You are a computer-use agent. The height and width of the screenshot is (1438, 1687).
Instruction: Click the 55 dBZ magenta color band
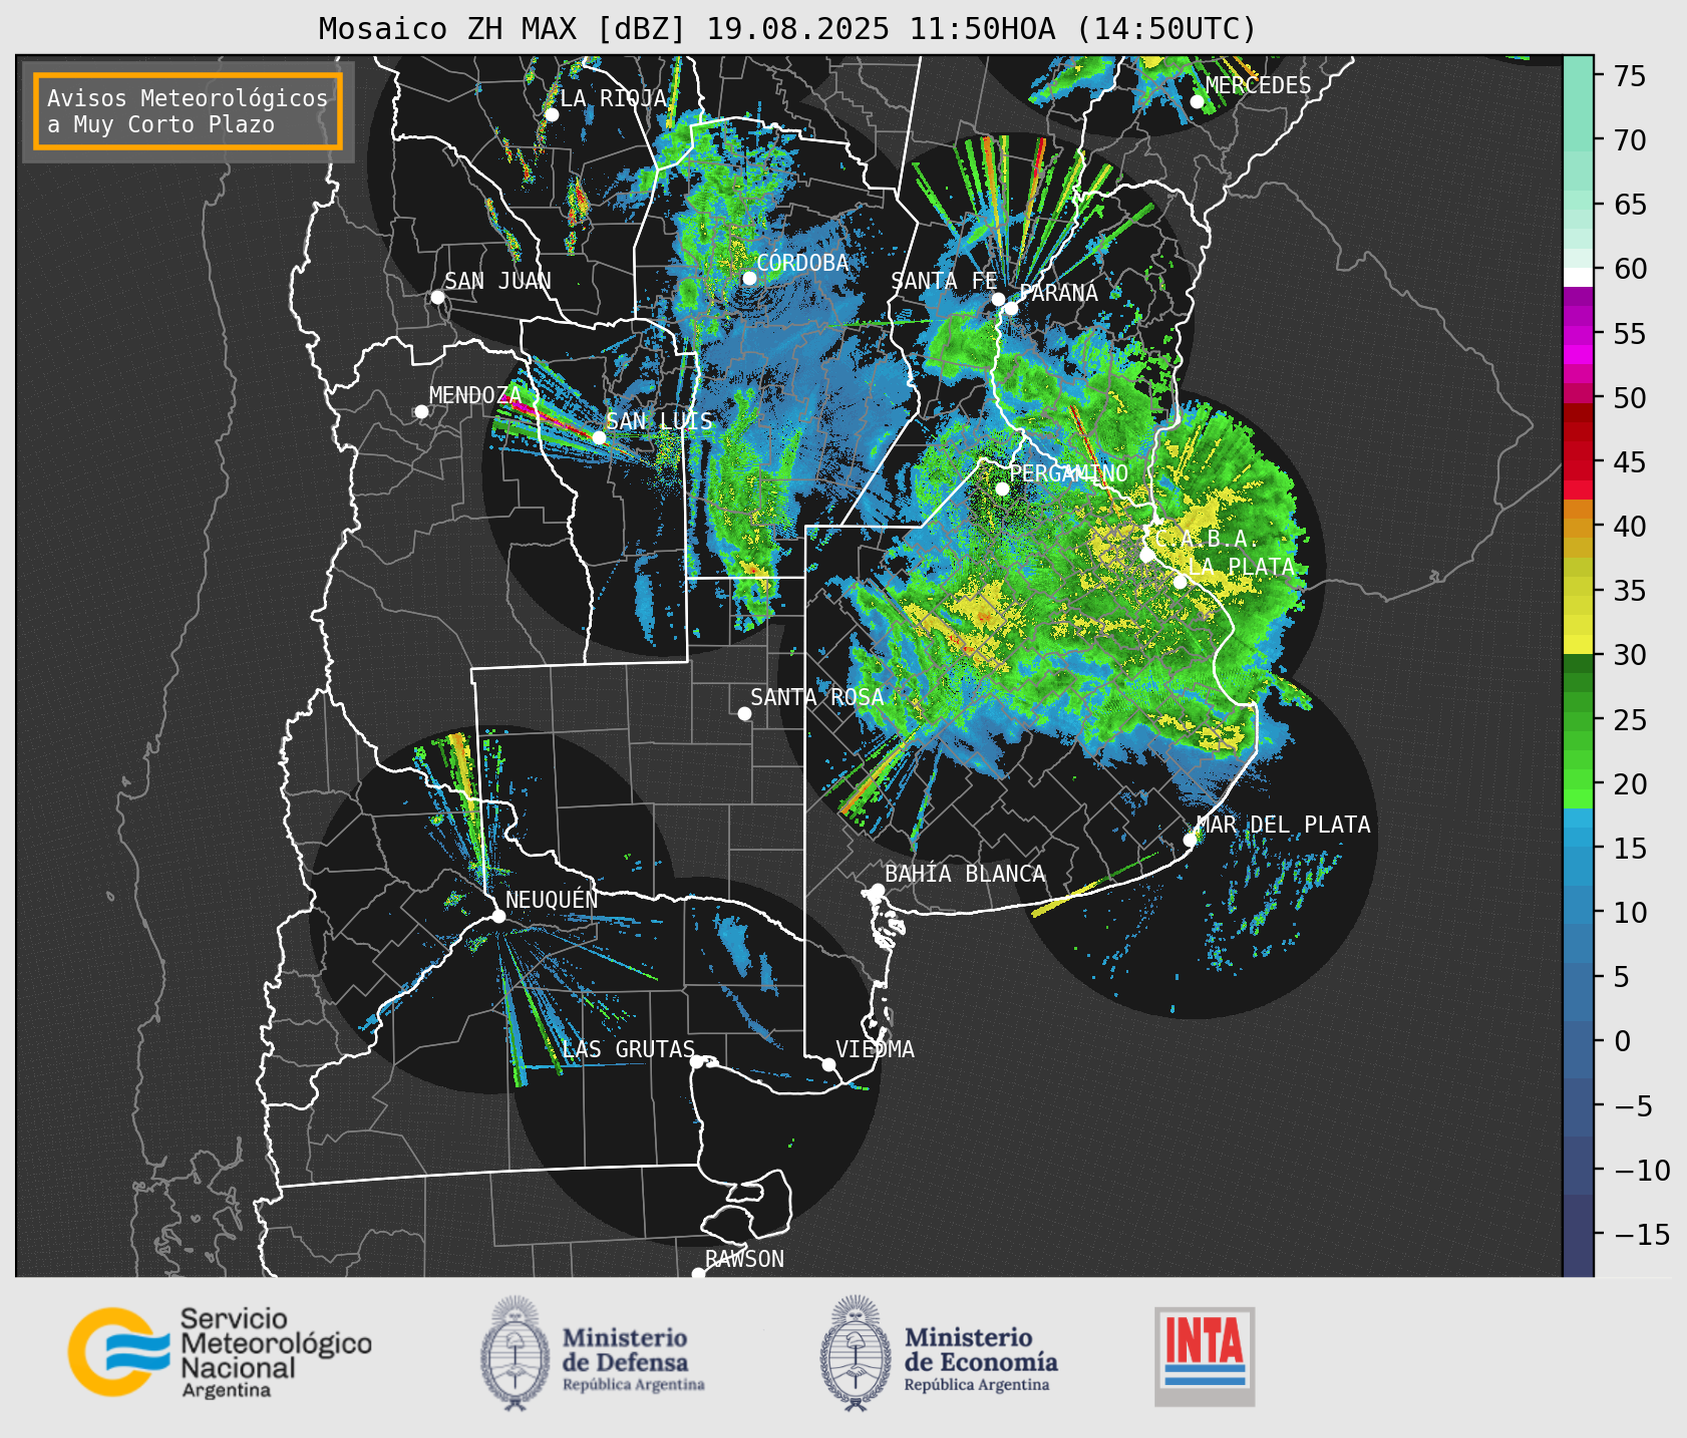click(x=1578, y=335)
